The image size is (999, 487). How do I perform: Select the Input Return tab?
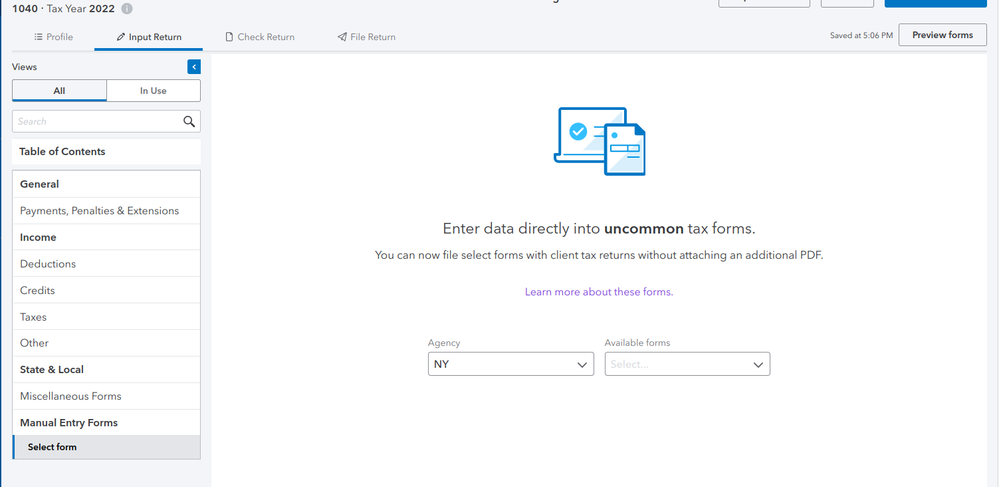tap(148, 37)
